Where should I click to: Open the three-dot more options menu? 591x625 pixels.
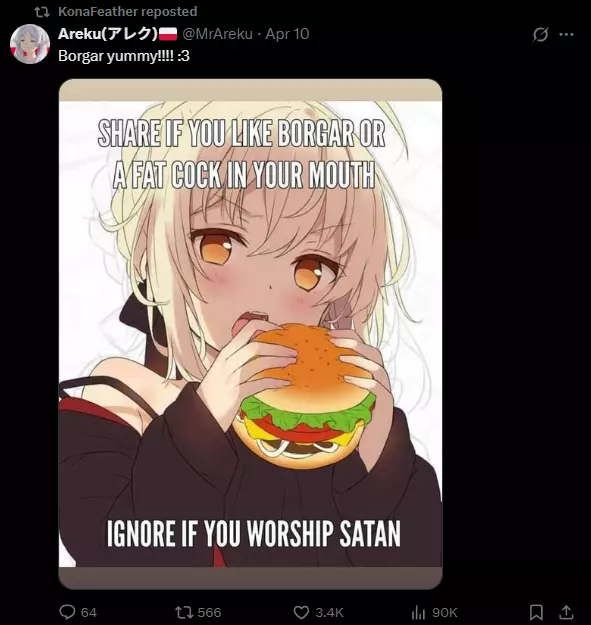coord(566,34)
